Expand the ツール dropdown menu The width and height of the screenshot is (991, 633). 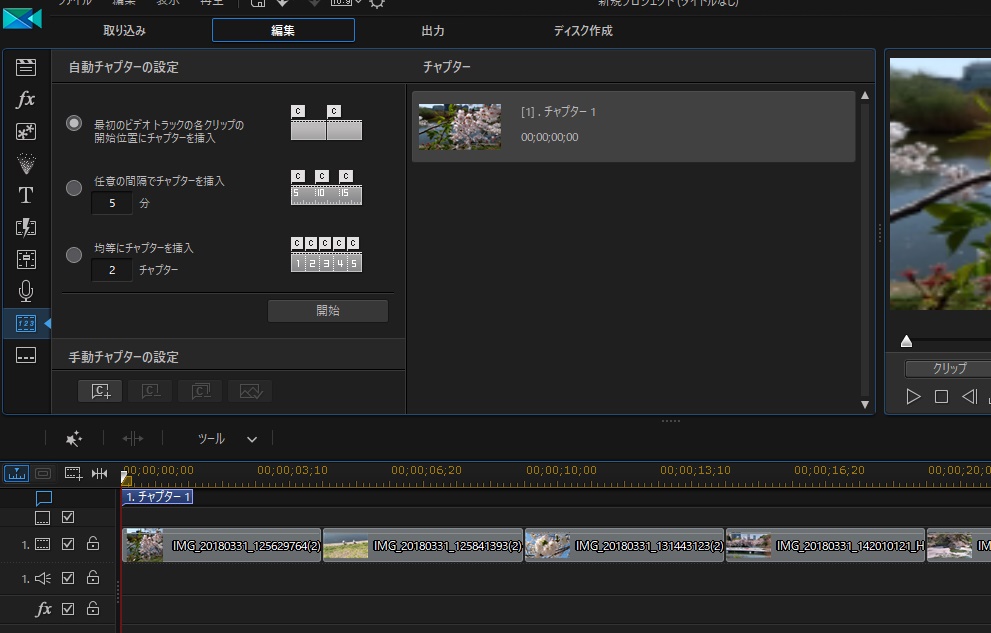pyautogui.click(x=252, y=439)
